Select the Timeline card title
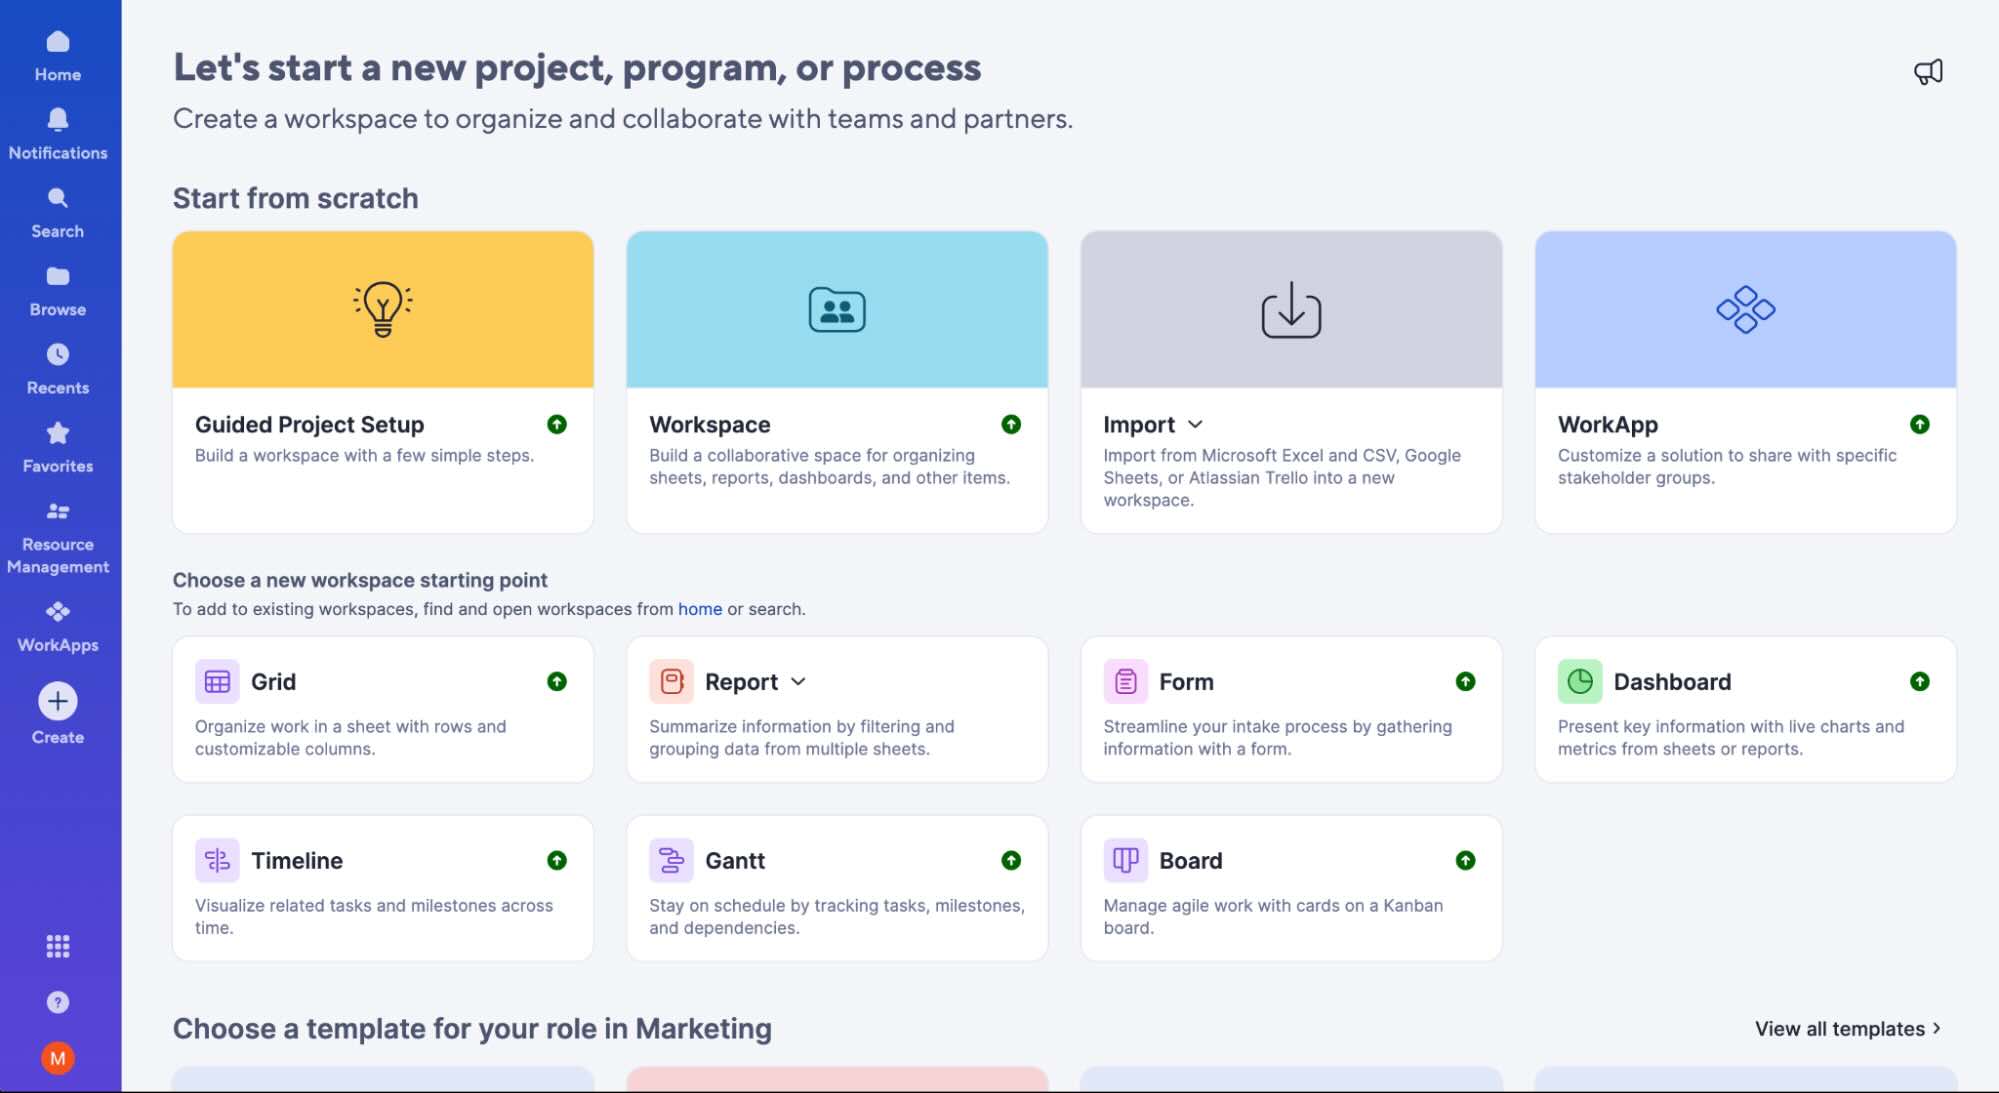The image size is (1999, 1093). tap(297, 861)
